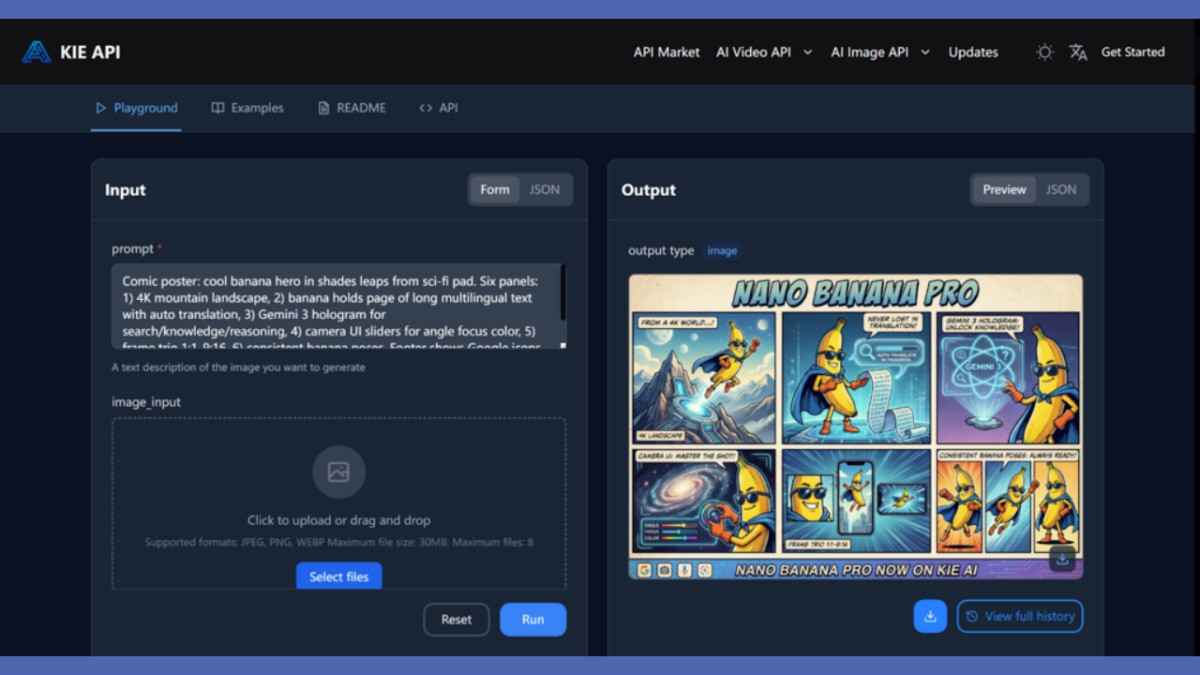Open the README tab
Viewport: 1200px width, 675px height.
tap(351, 108)
